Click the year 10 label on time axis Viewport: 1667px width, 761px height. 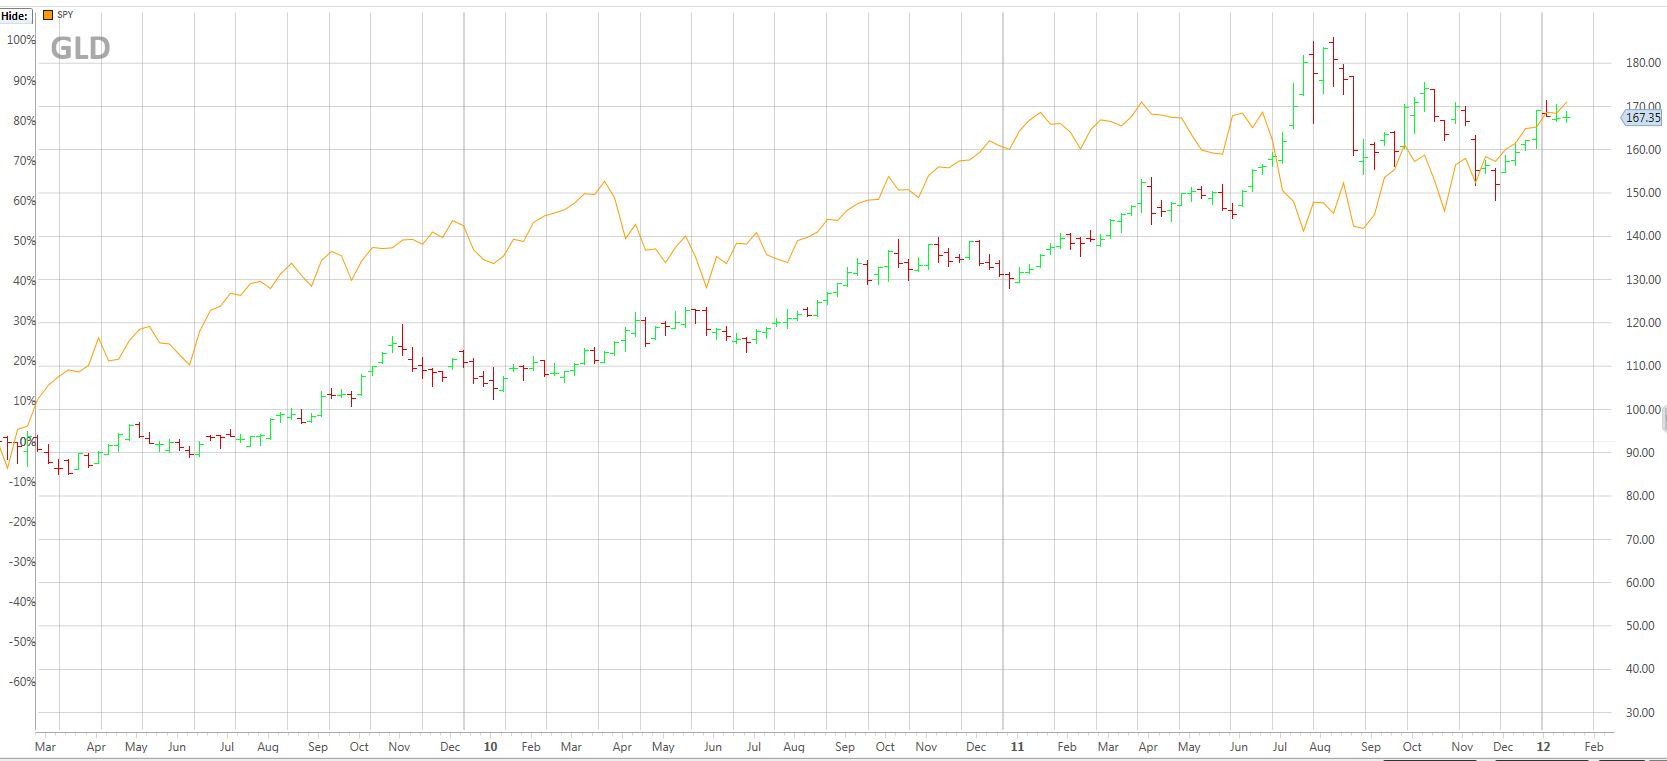[490, 746]
